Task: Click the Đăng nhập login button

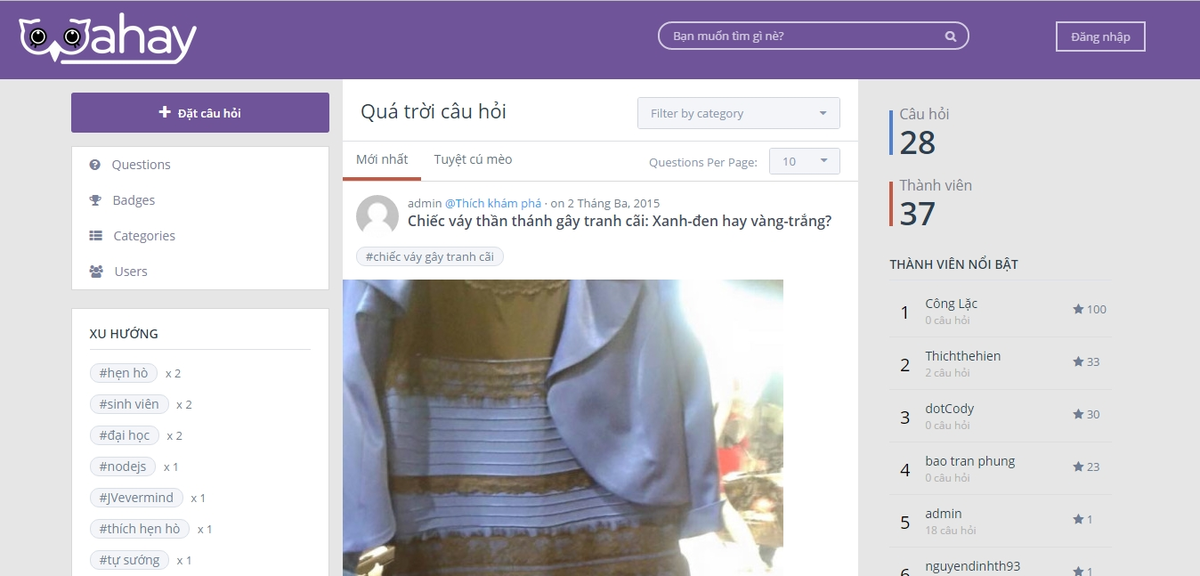Action: 1100,37
